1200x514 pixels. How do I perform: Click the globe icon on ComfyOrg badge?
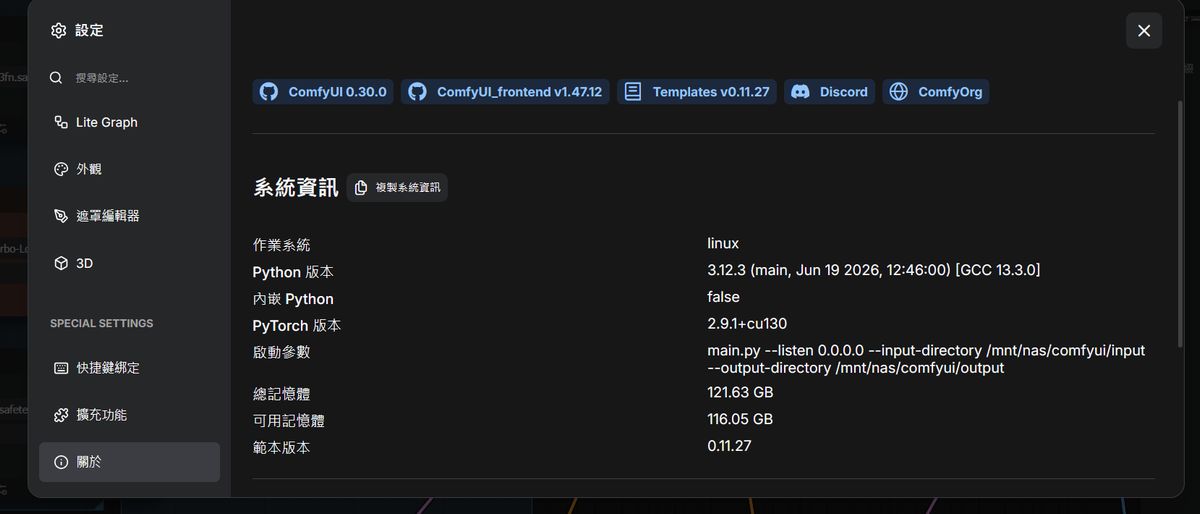pos(899,92)
